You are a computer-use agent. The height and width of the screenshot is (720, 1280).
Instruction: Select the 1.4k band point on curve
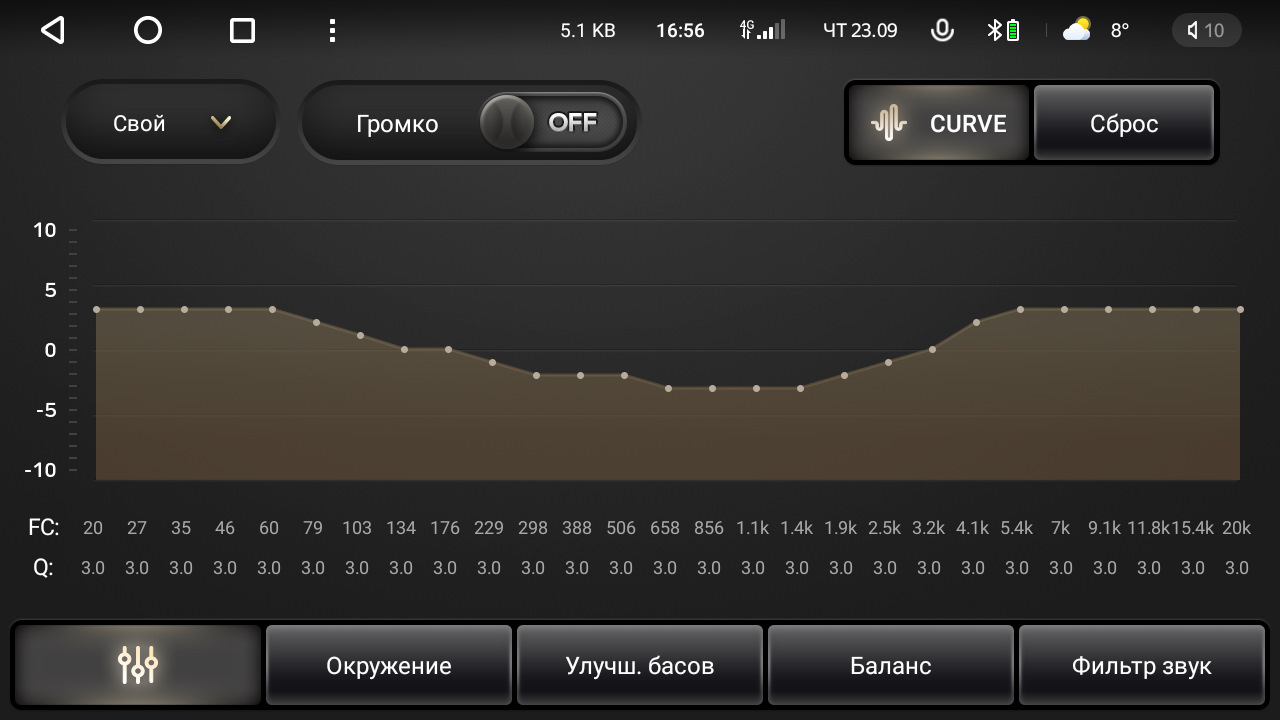pos(800,388)
